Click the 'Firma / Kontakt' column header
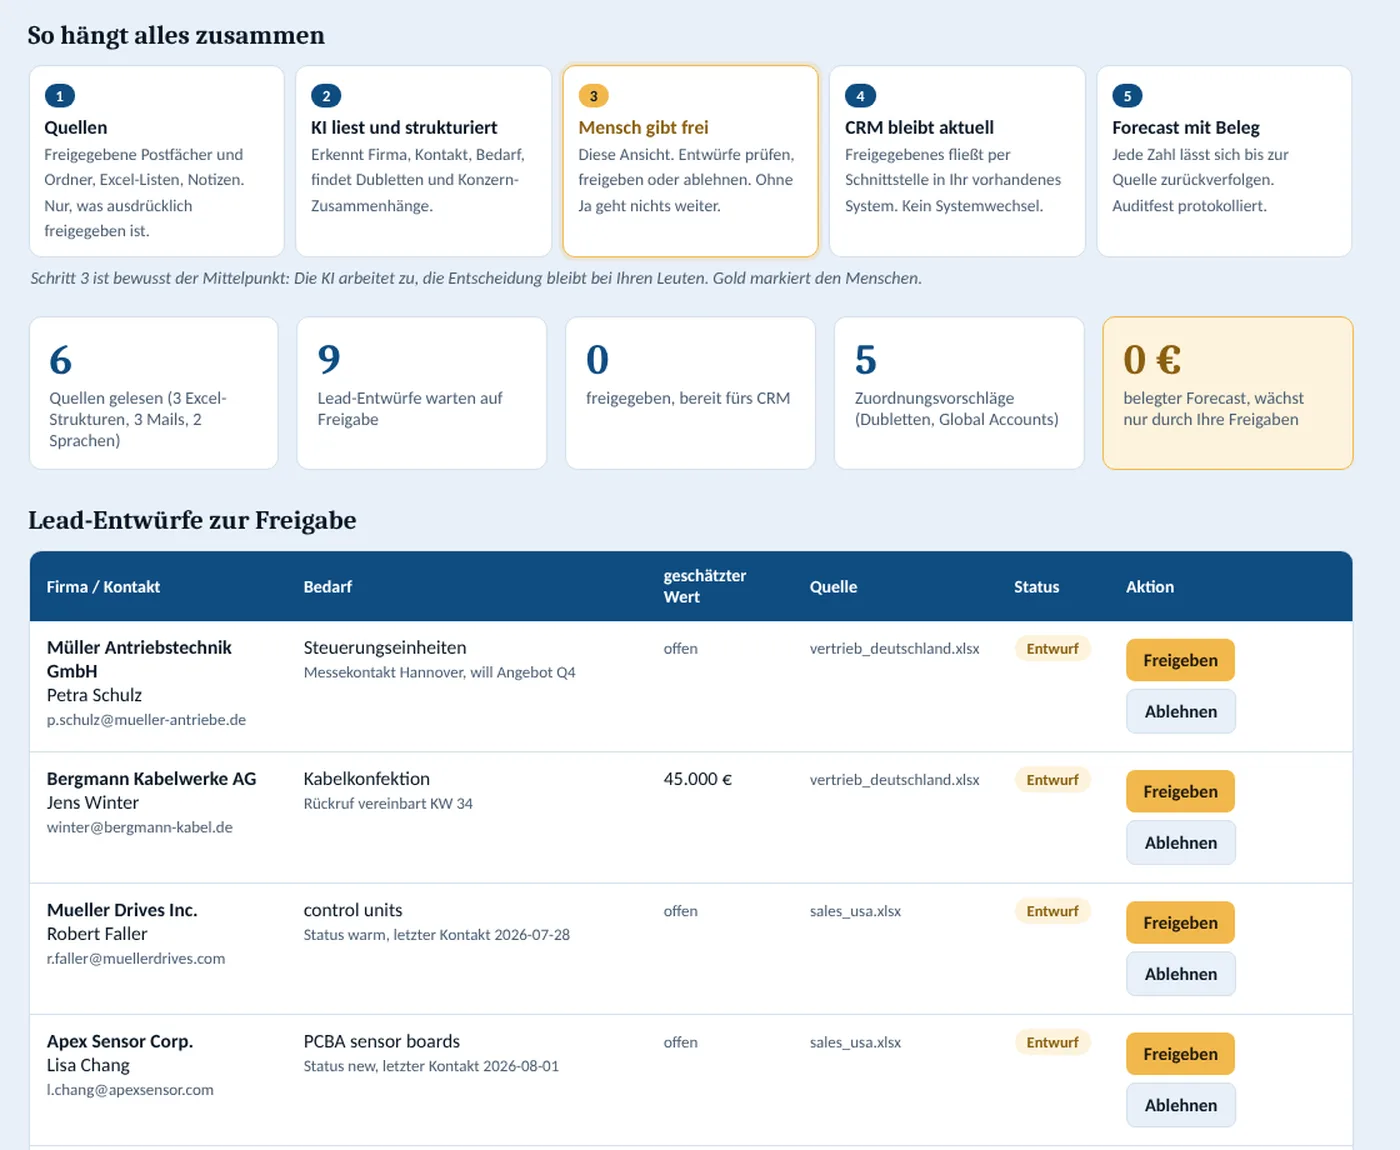Screen dimensions: 1400x1150 coord(103,587)
